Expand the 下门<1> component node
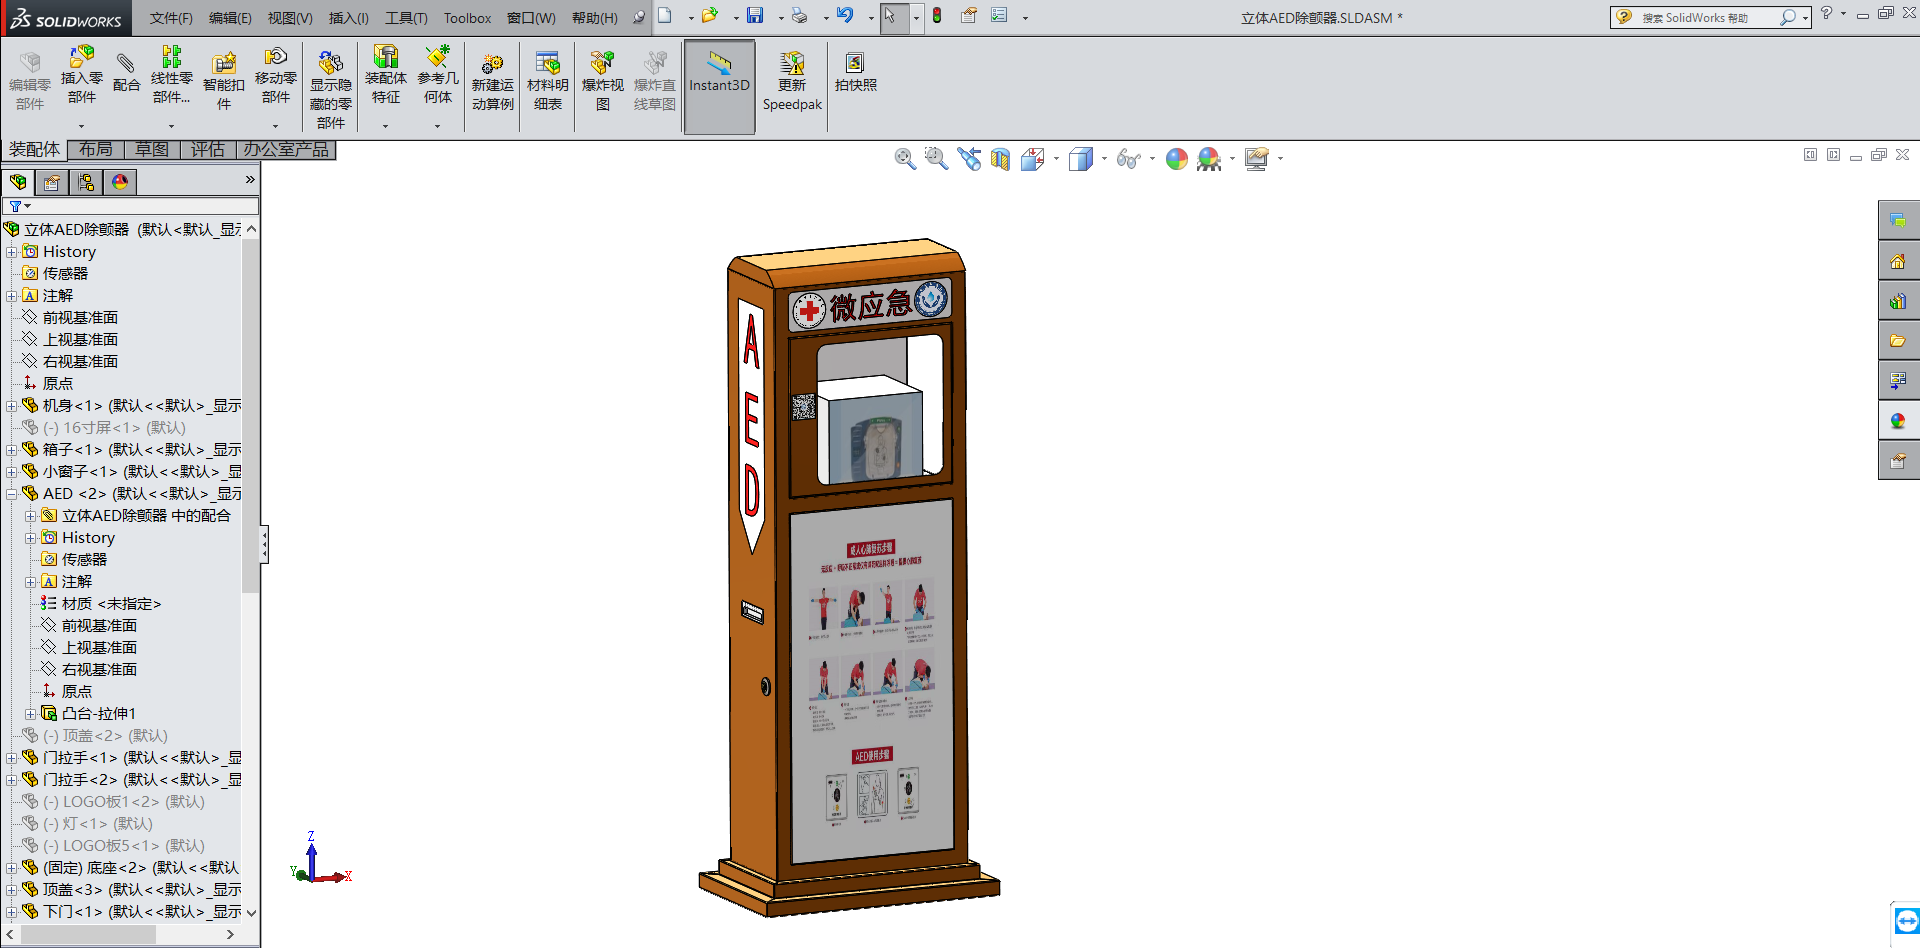 pos(11,912)
